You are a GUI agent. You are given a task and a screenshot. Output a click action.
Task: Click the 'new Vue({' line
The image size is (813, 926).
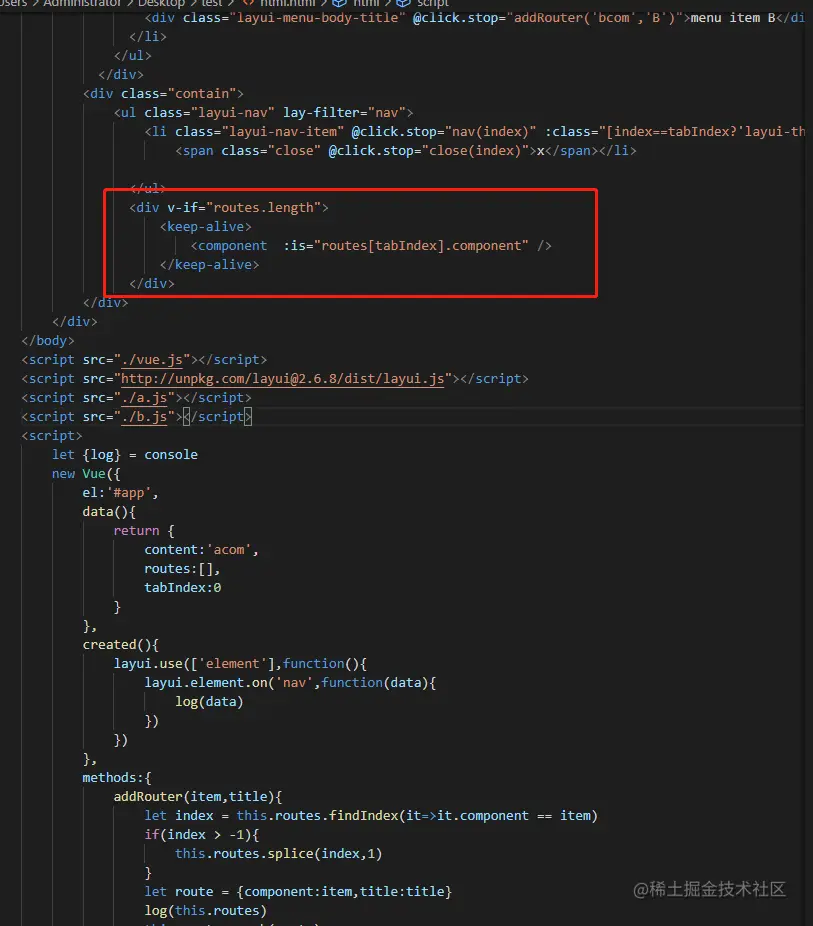pyautogui.click(x=86, y=474)
